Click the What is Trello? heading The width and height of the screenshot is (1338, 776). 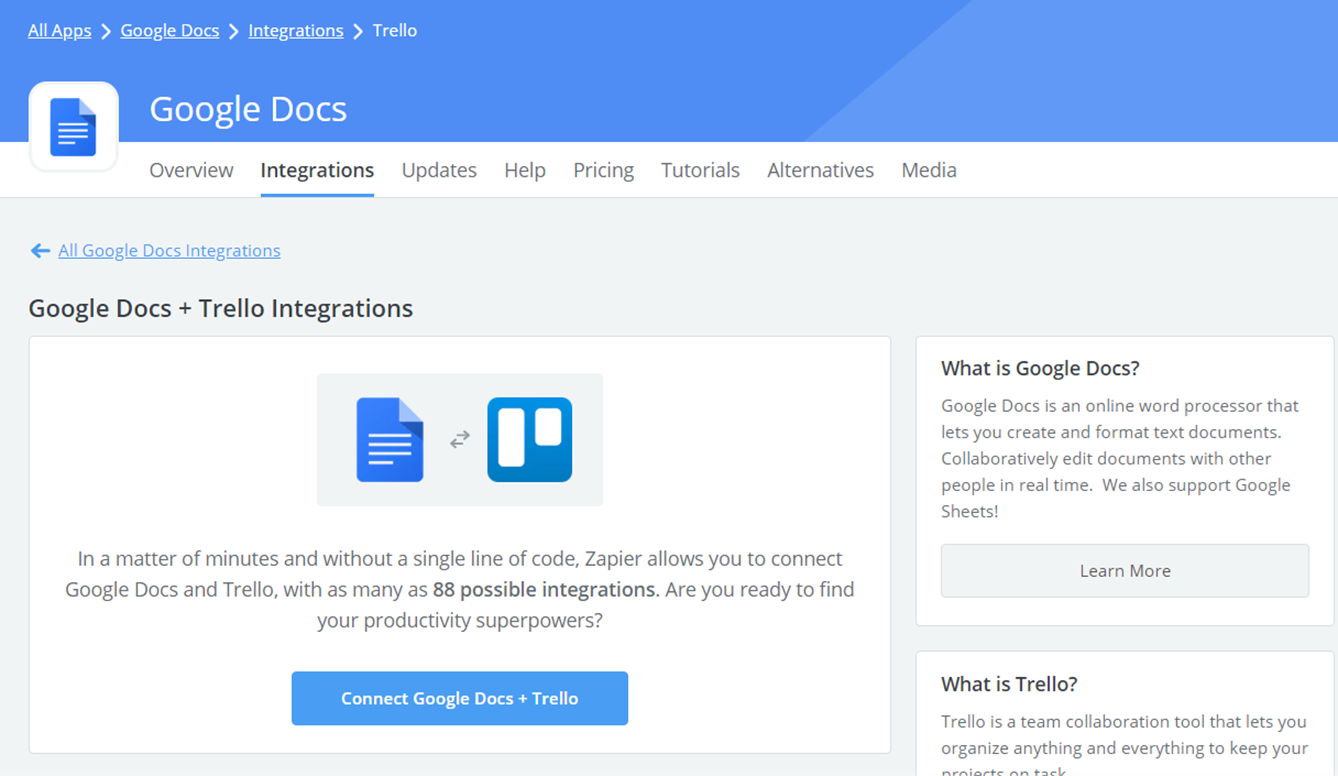click(x=1009, y=684)
